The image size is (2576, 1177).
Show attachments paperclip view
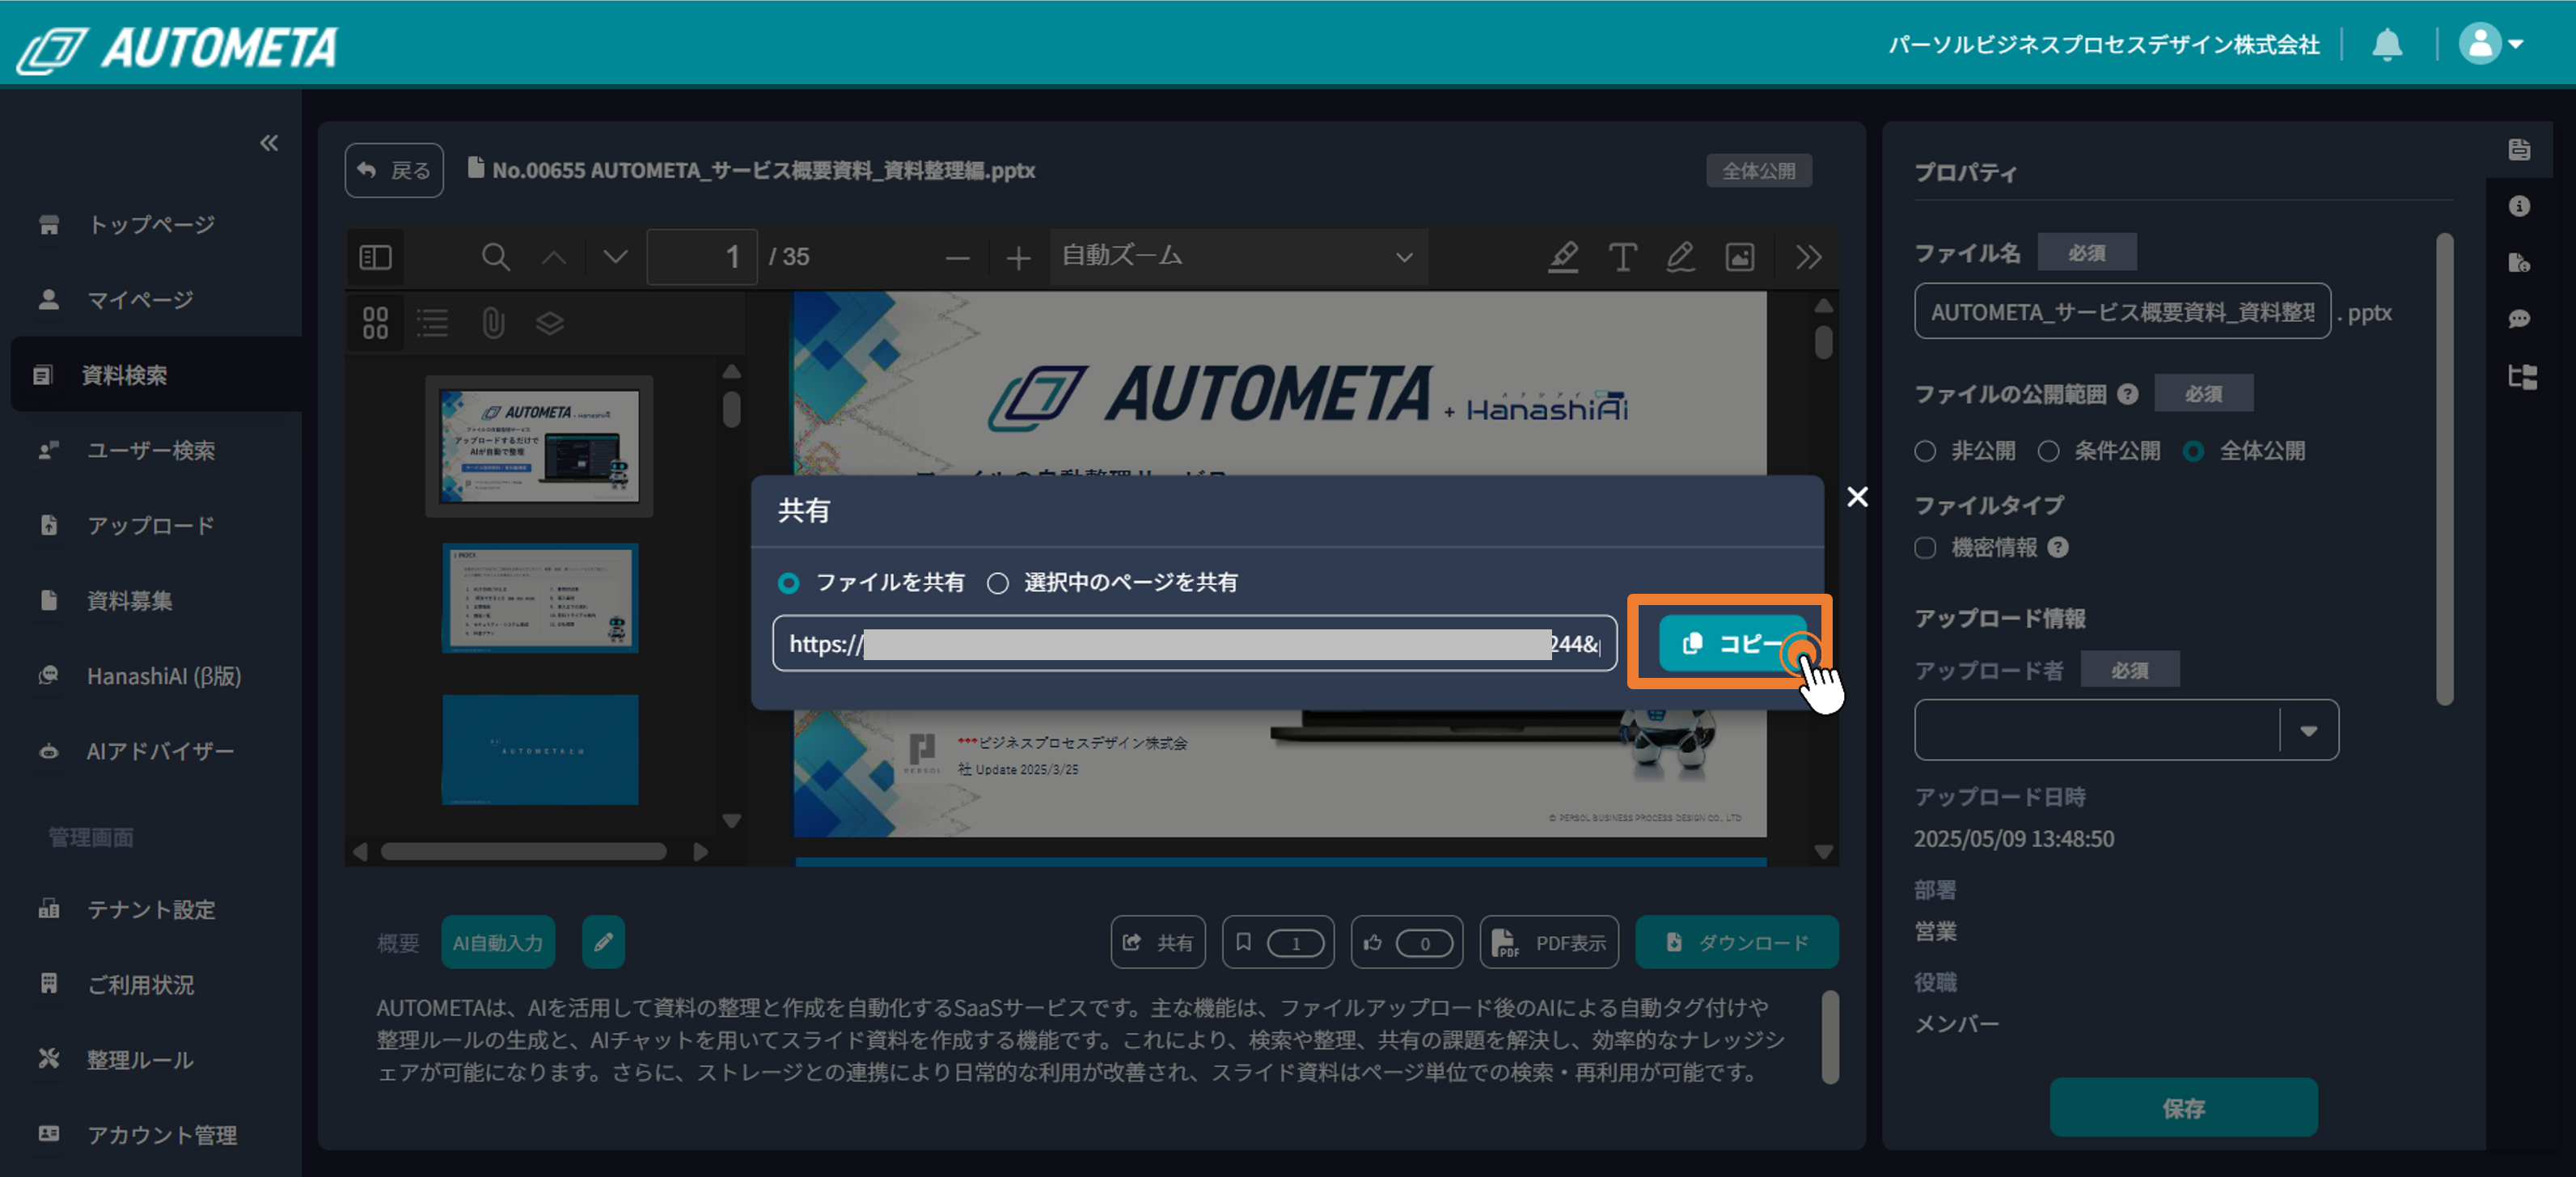492,322
